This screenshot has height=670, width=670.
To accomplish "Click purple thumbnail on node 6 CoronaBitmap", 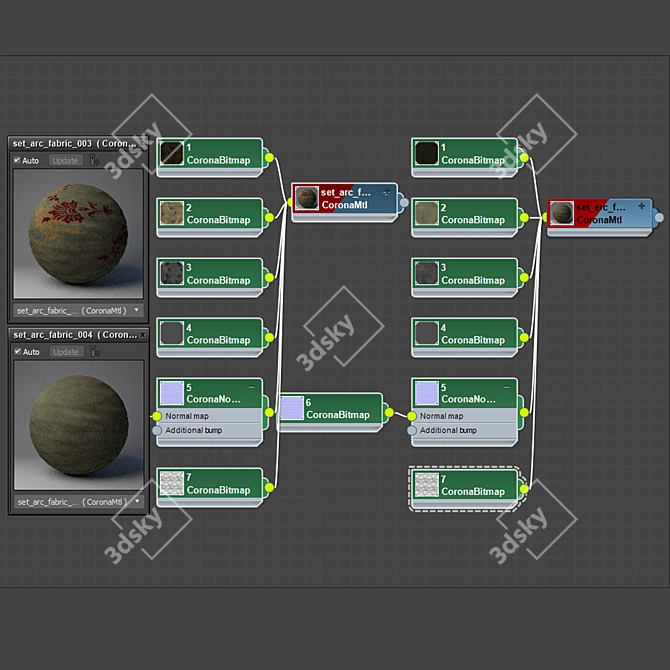I will tap(292, 408).
